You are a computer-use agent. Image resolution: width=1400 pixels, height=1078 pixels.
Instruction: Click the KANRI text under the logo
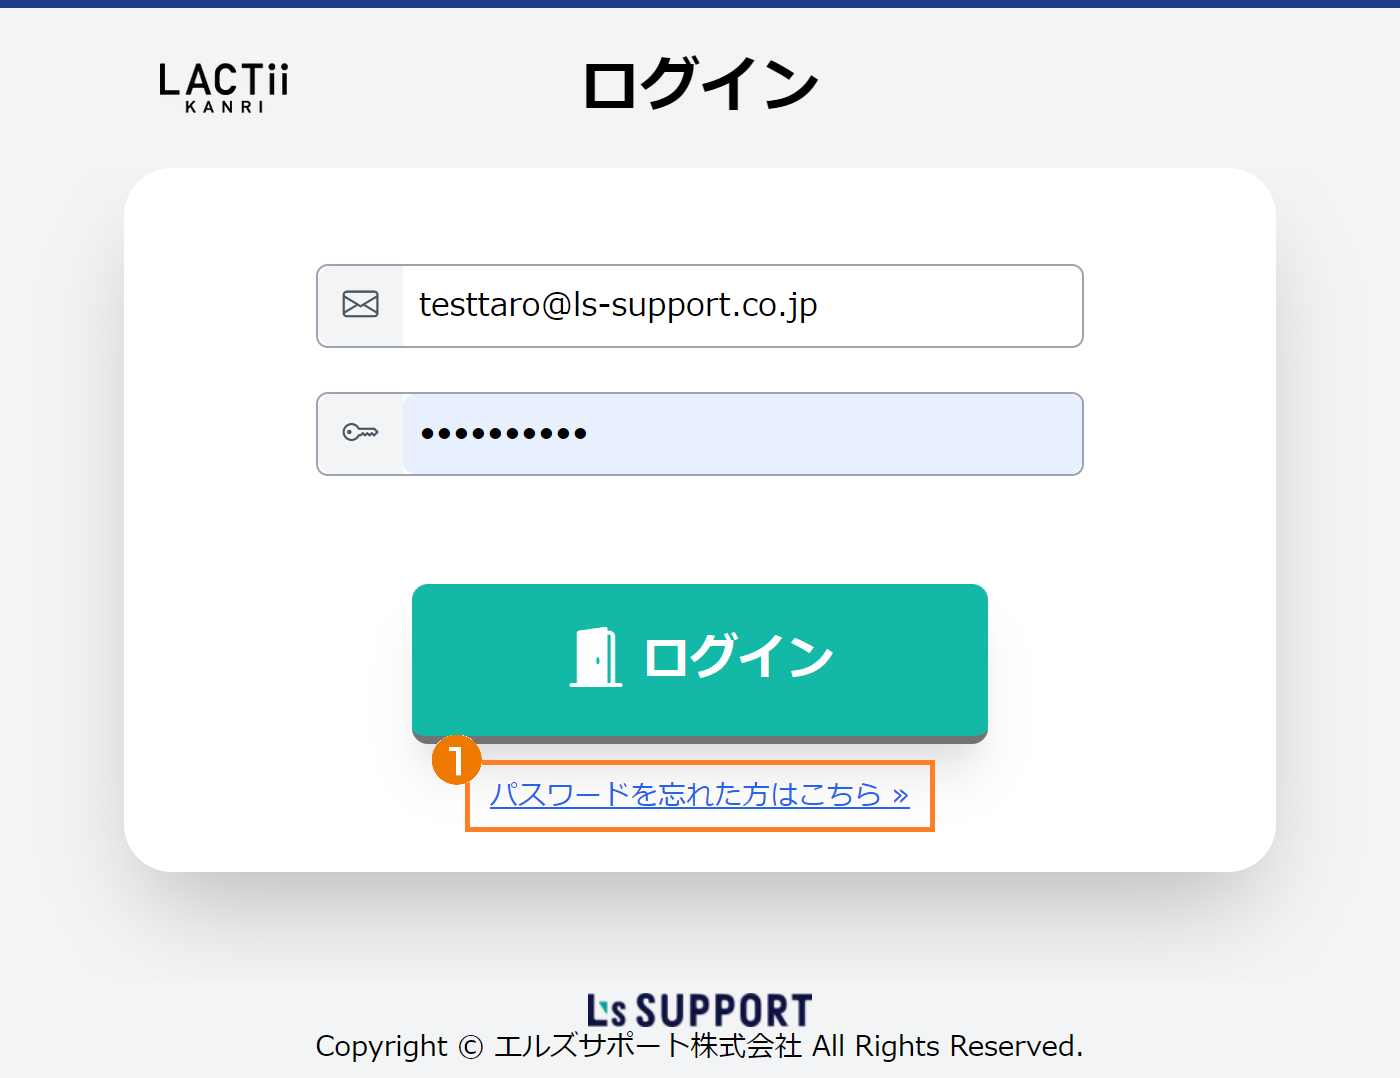(225, 107)
